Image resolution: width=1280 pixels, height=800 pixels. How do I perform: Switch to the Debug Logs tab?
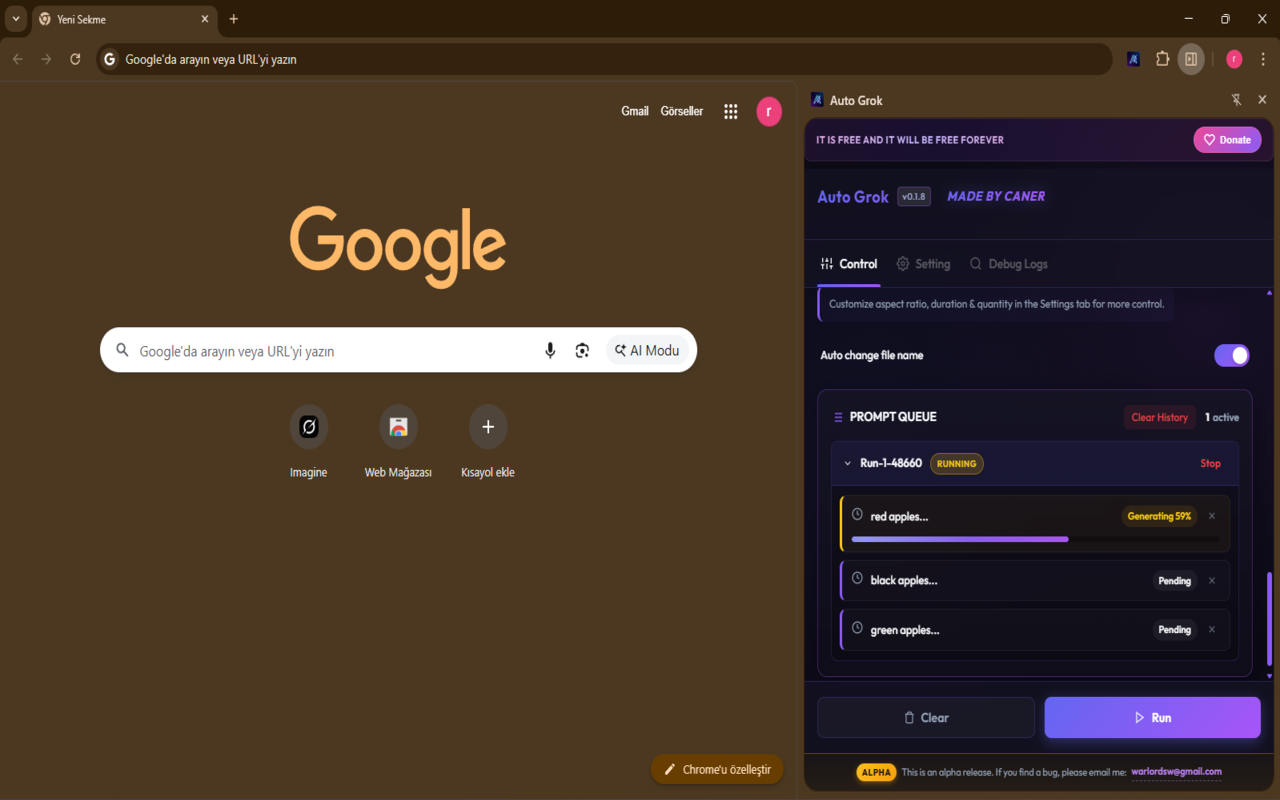pyautogui.click(x=1008, y=264)
